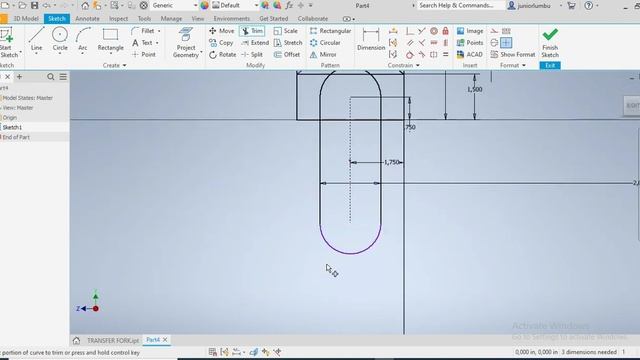Select the Line sketch tool

[x=36, y=40]
